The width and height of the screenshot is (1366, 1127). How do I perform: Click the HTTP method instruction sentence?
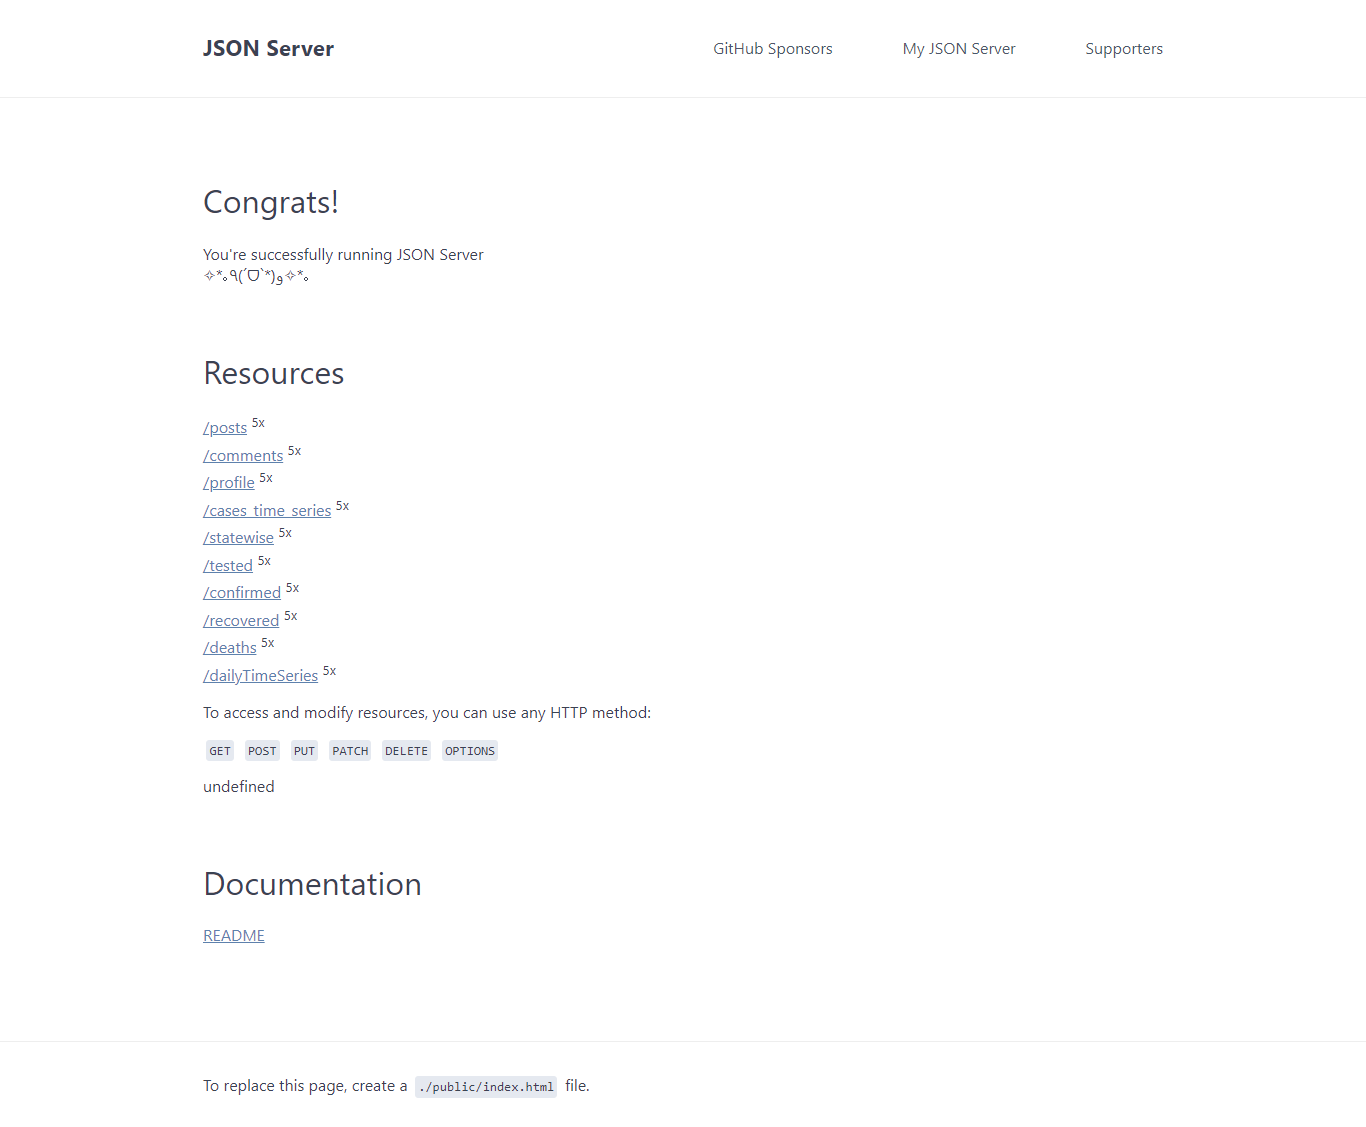pyautogui.click(x=427, y=713)
